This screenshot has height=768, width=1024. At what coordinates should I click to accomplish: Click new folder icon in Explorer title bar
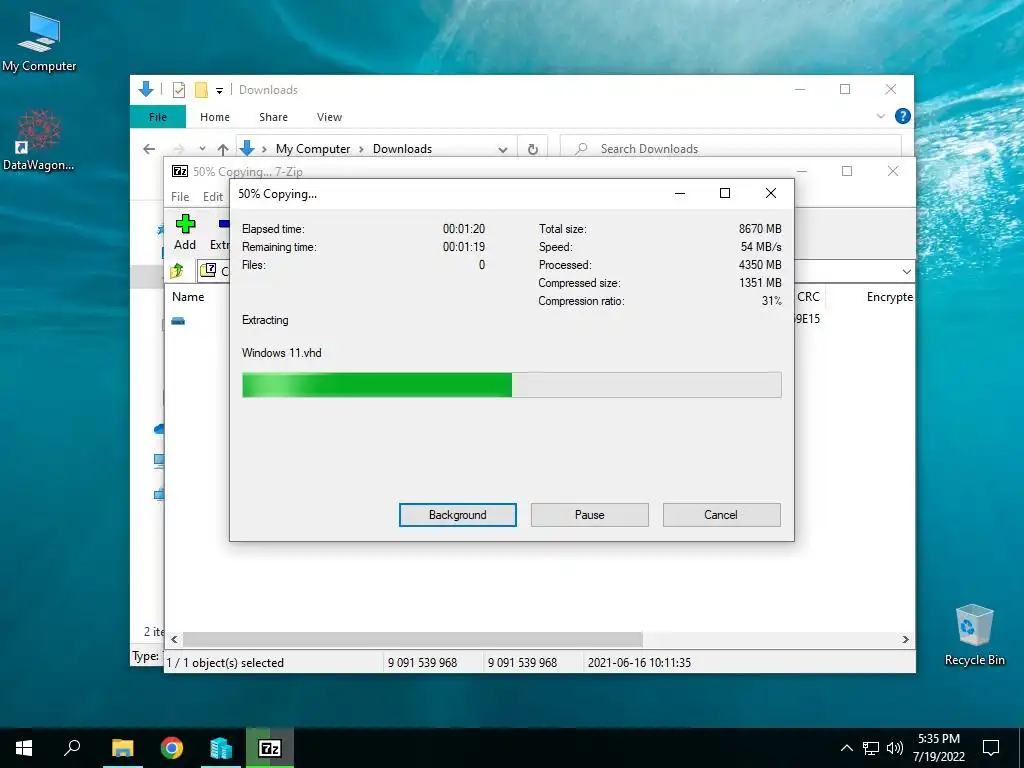[201, 90]
